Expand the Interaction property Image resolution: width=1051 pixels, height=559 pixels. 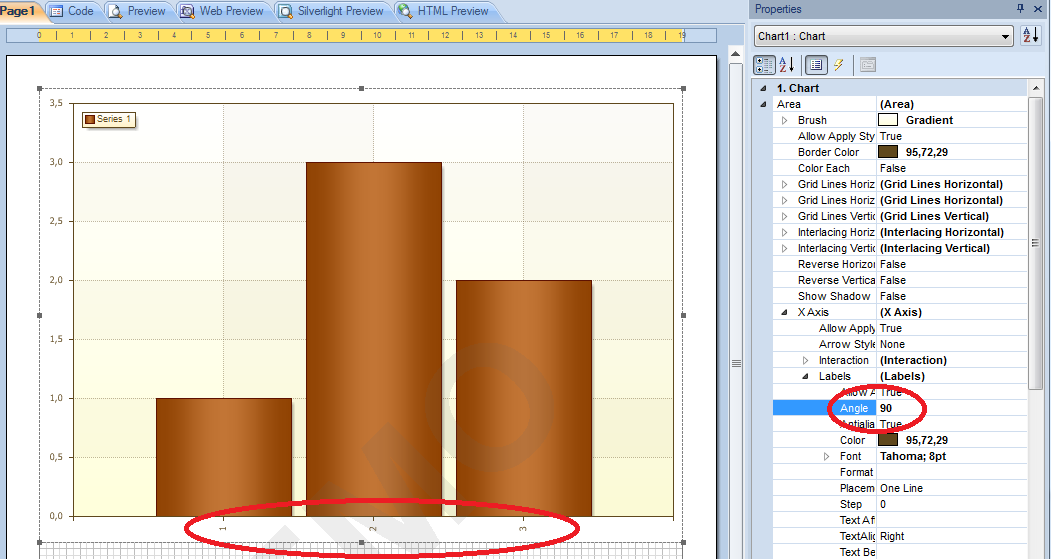pyautogui.click(x=806, y=361)
